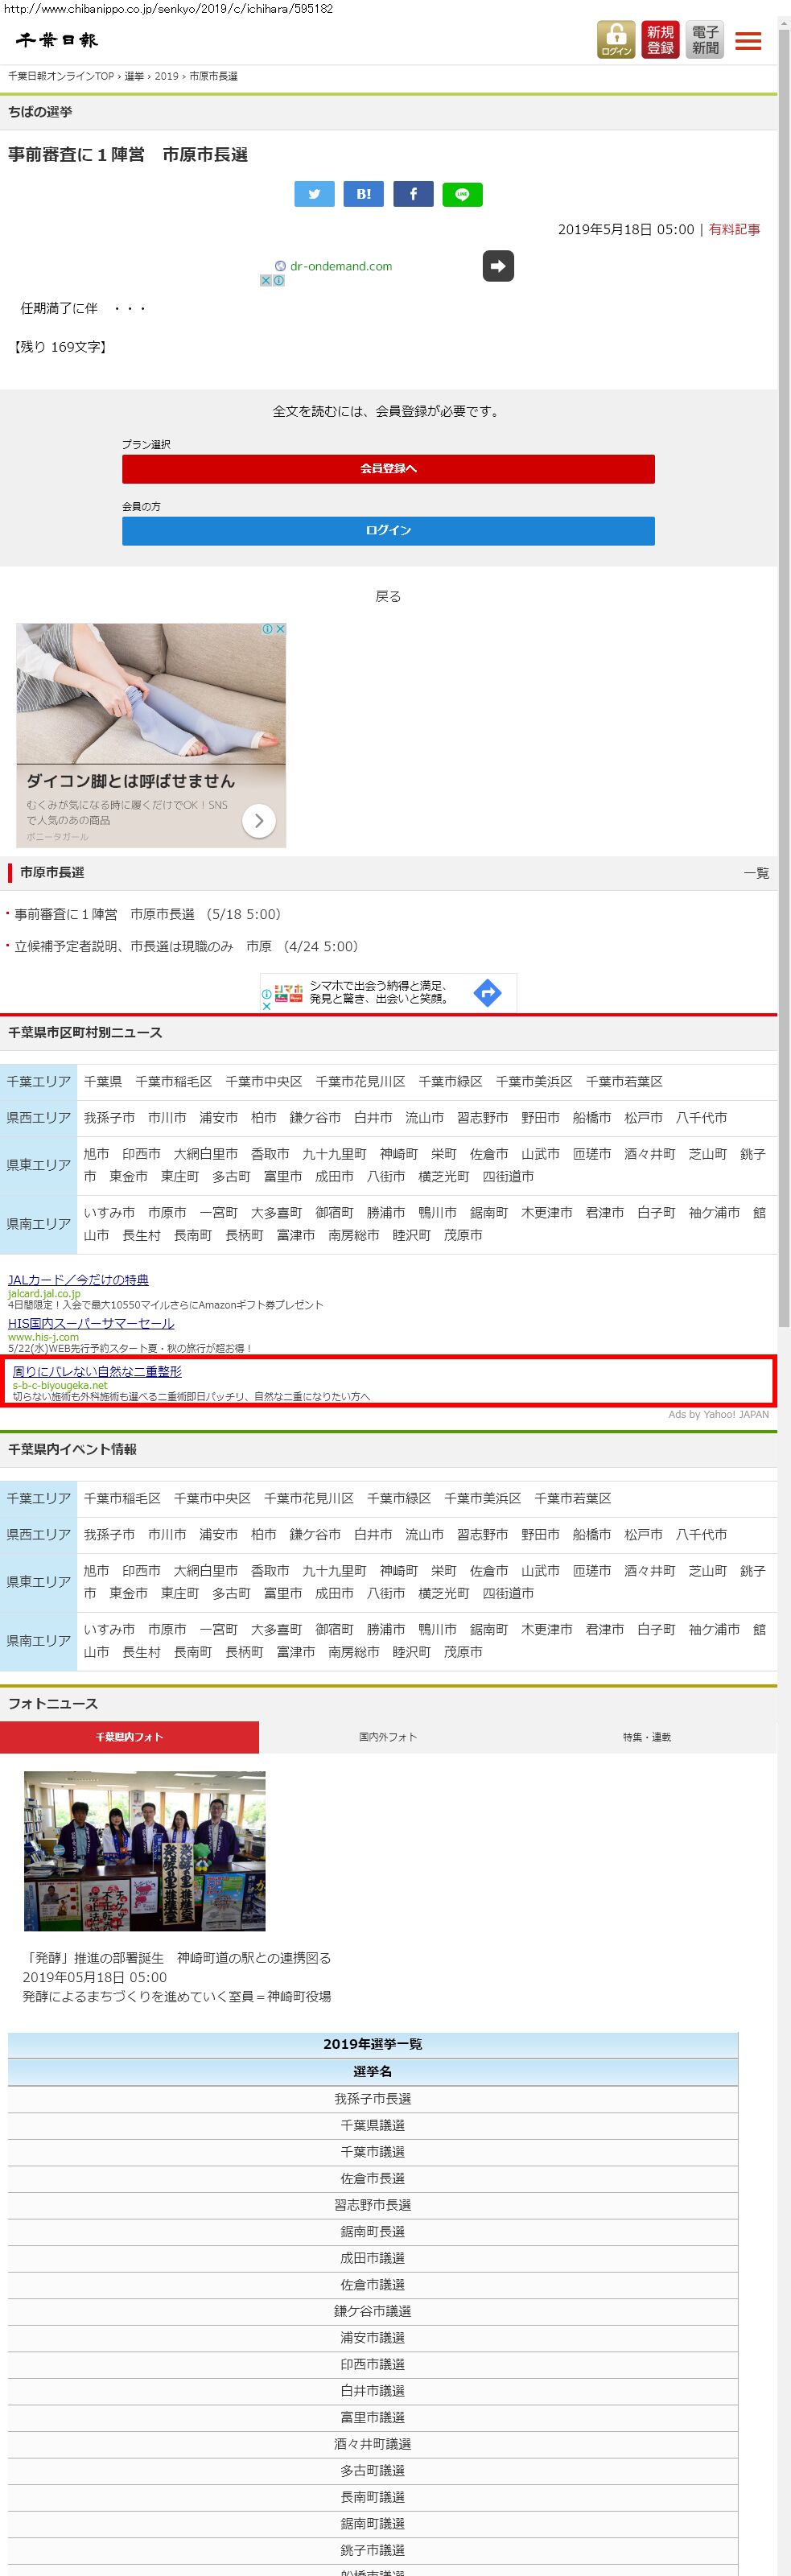Open the 我孫子市長選 election entry

373,2098
